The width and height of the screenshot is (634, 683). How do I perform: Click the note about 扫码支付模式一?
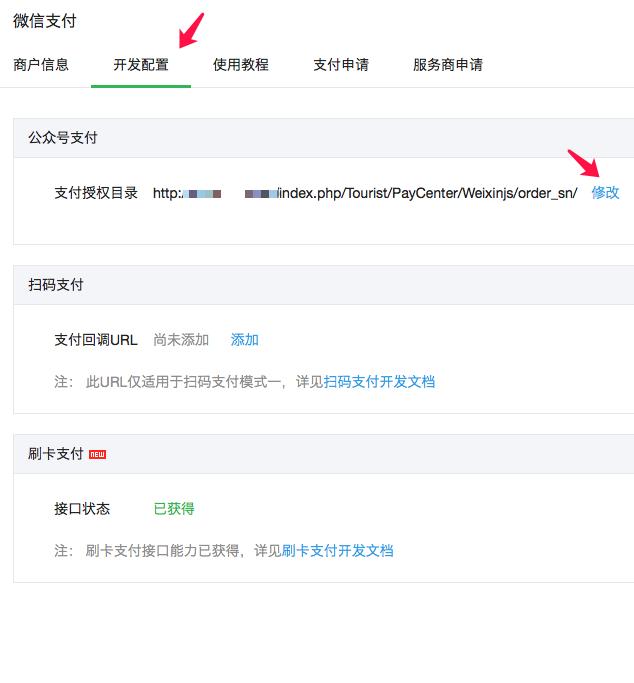coord(245,382)
